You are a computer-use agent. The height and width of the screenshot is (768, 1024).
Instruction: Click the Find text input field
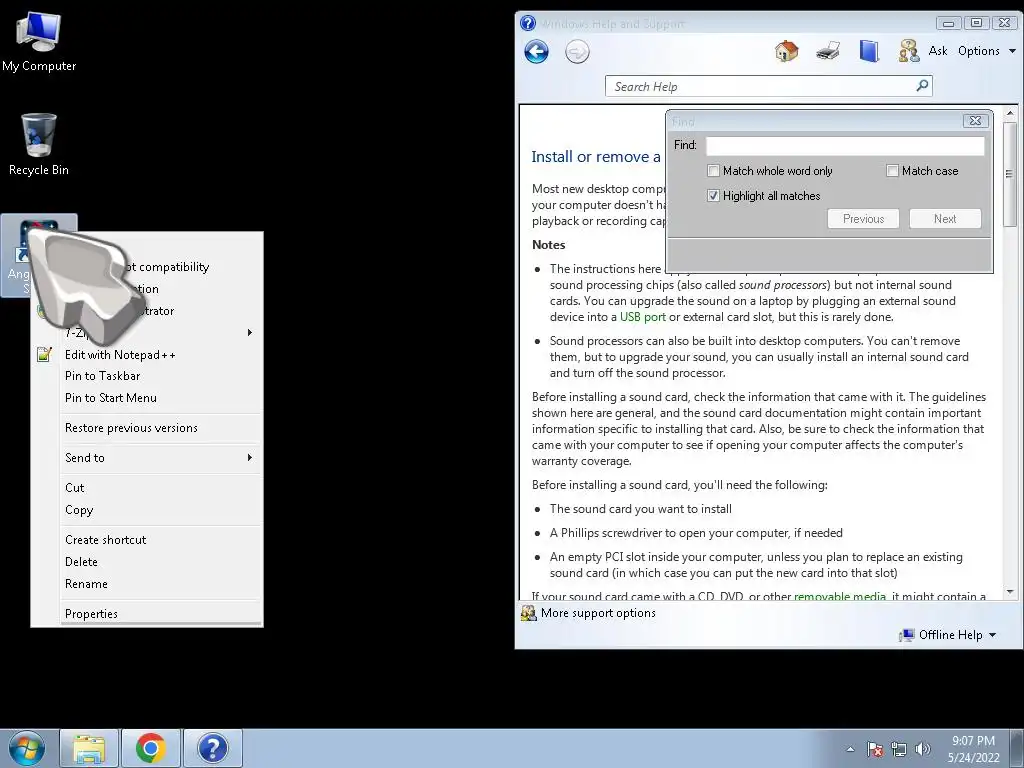(x=845, y=146)
